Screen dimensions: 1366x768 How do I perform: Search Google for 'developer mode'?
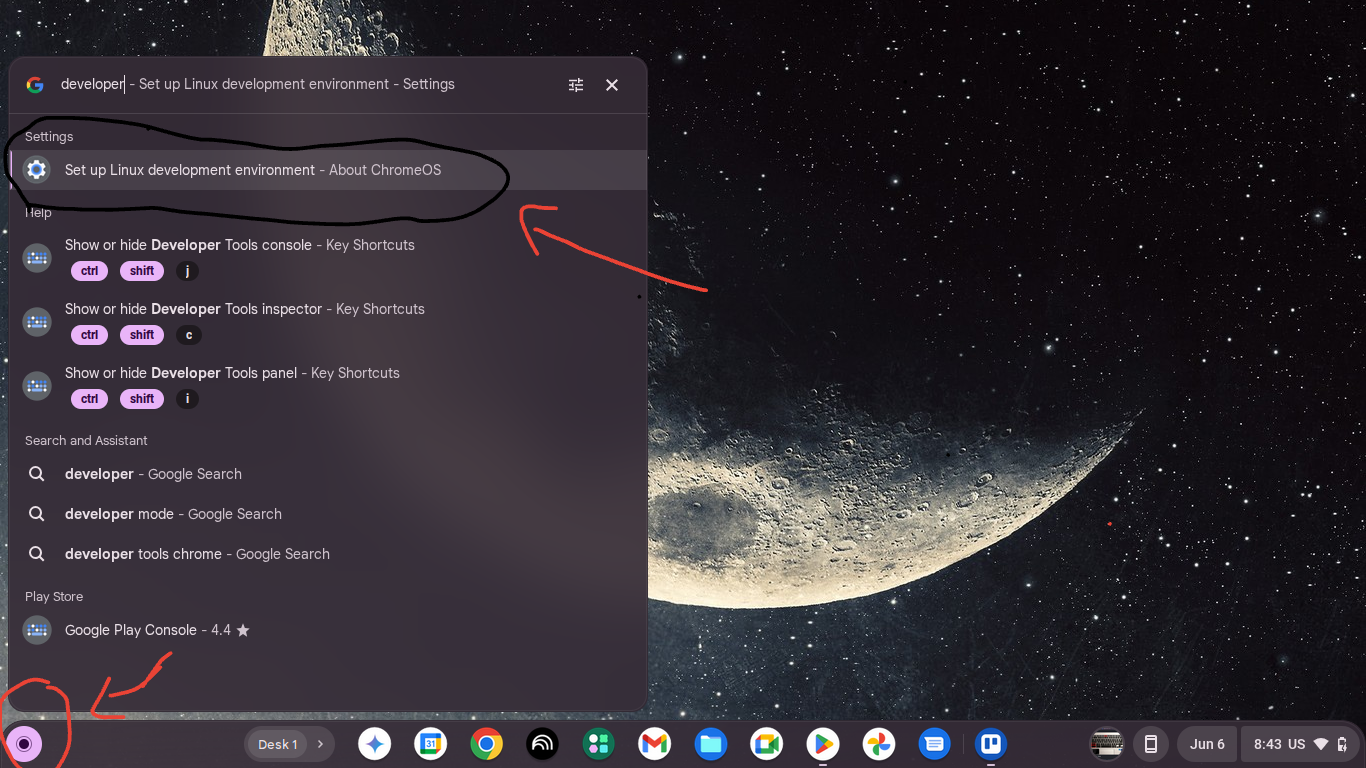click(328, 514)
